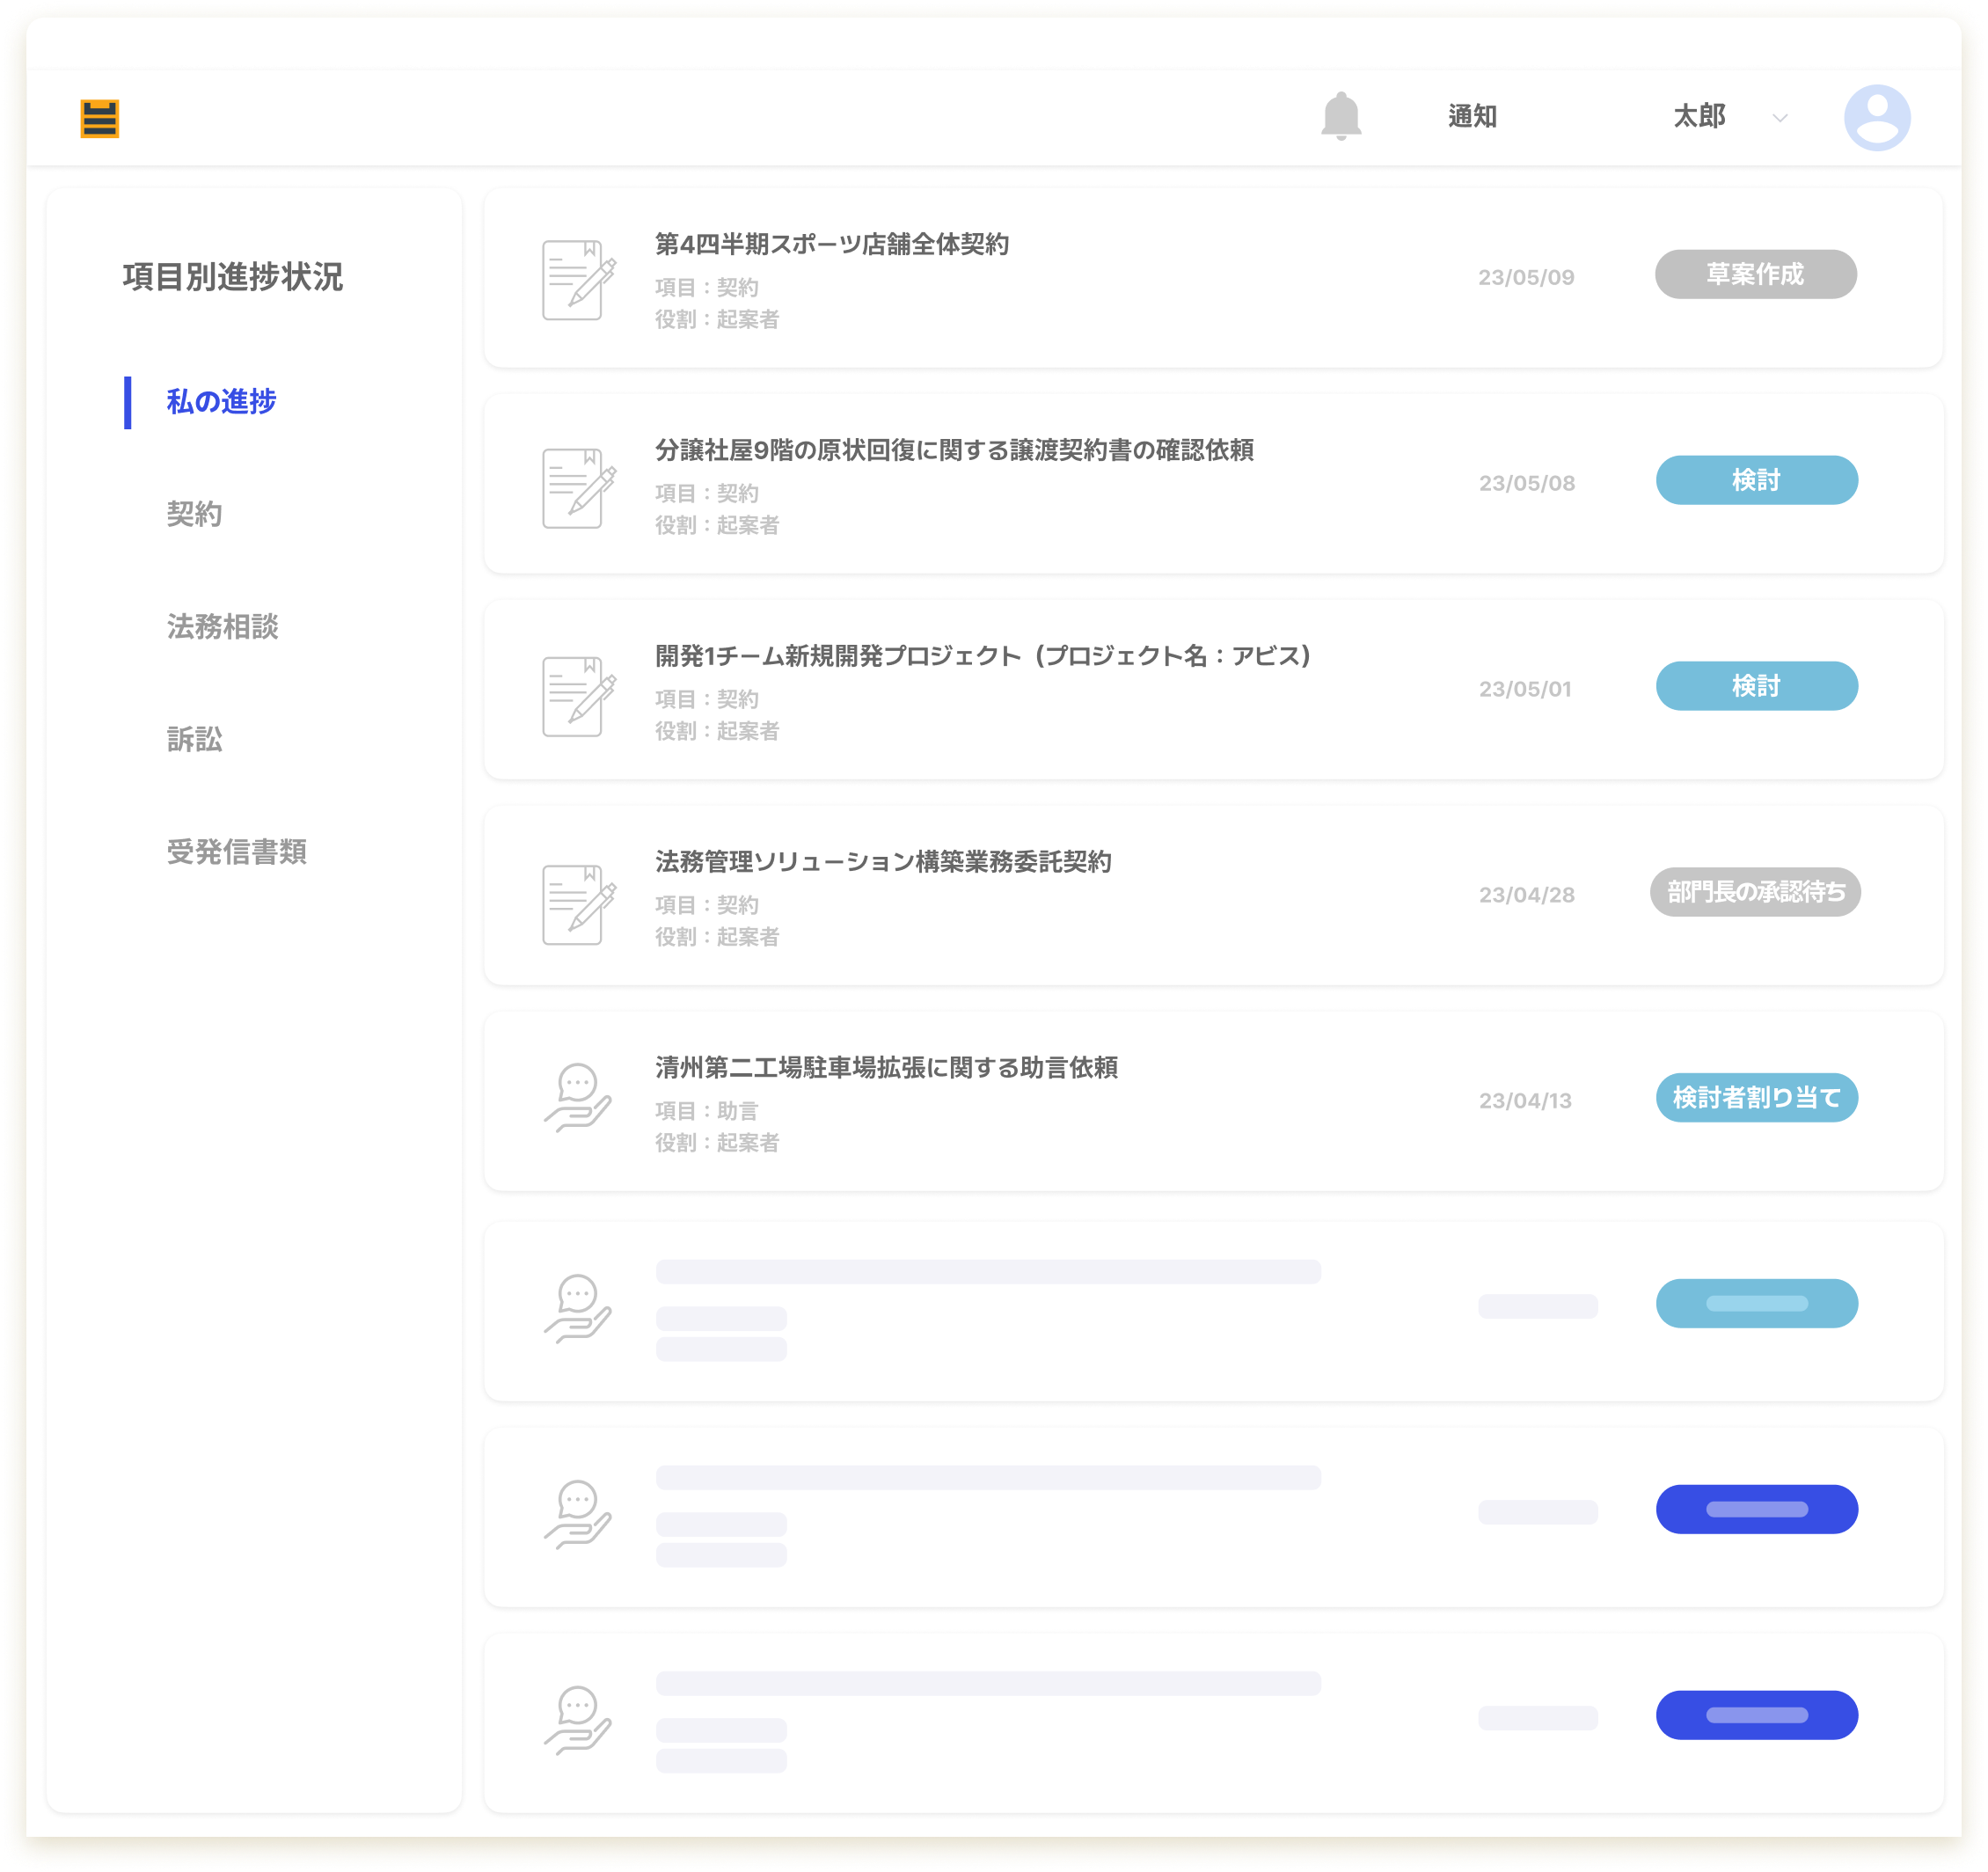Click the 部門長の承認待ち status badge
Screen dimensions: 1988x1872
coord(1752,892)
